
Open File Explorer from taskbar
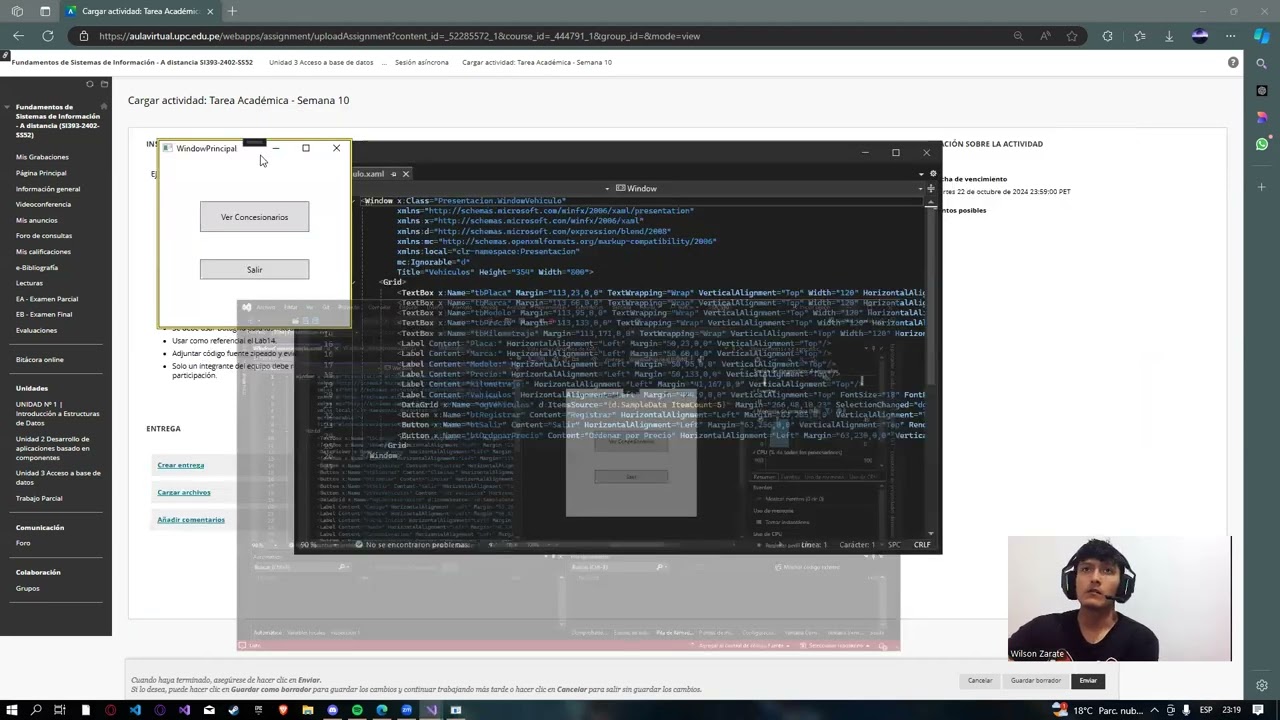[308, 710]
